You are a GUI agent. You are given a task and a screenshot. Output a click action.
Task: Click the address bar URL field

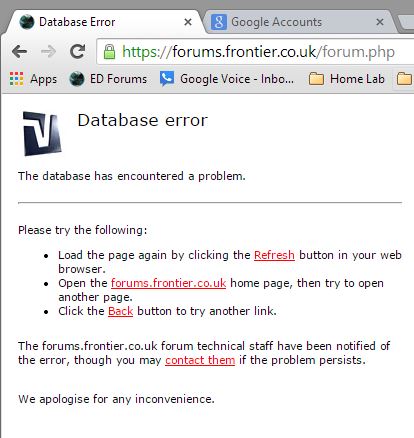click(x=255, y=52)
